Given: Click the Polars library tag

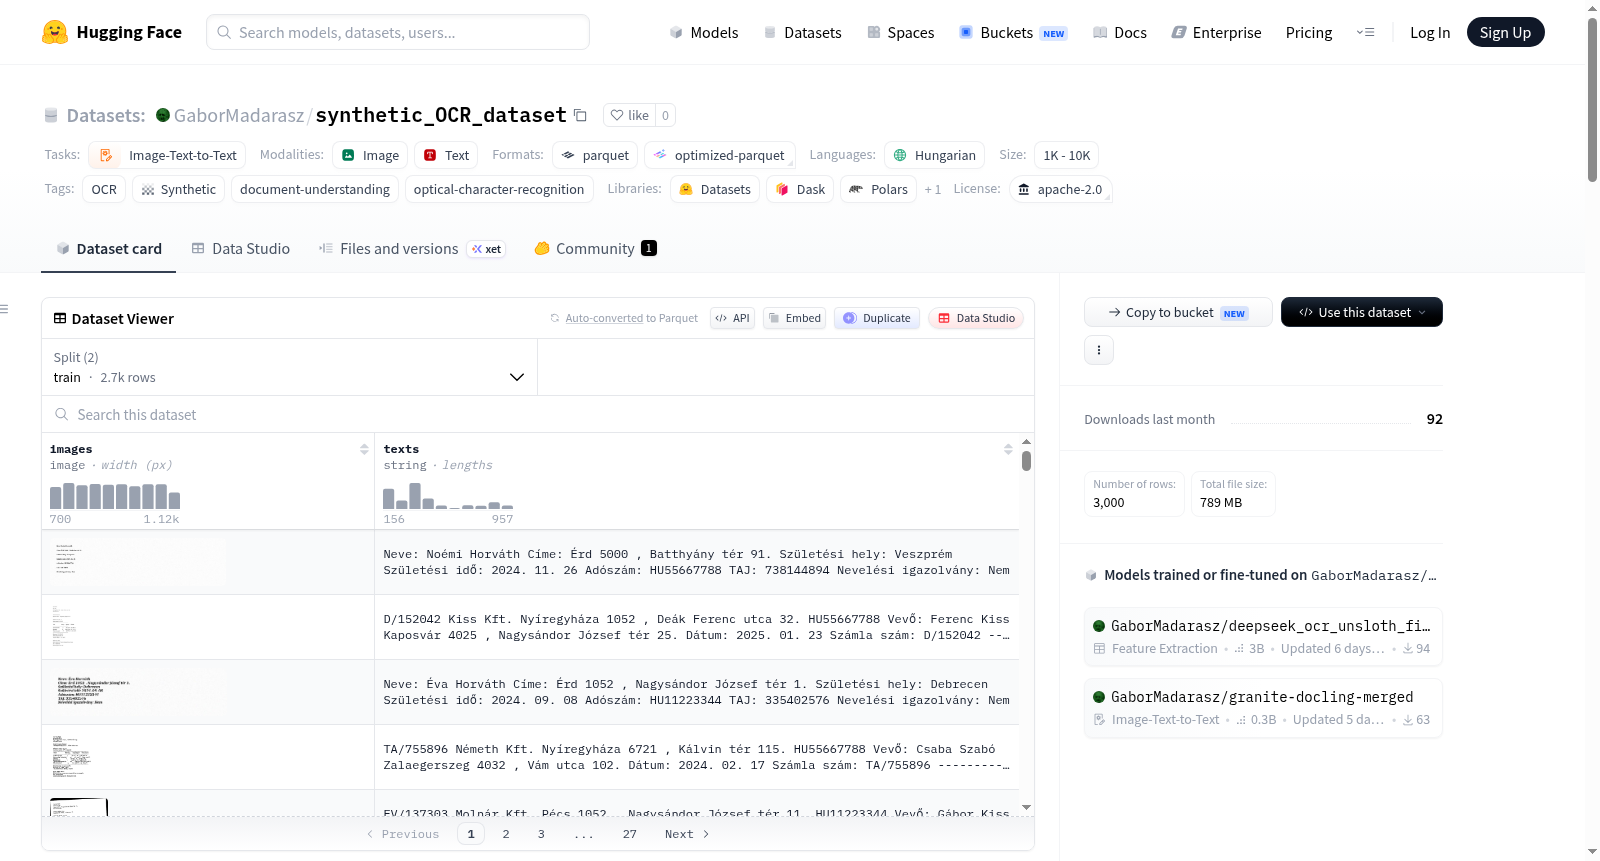Looking at the screenshot, I should (x=879, y=189).
